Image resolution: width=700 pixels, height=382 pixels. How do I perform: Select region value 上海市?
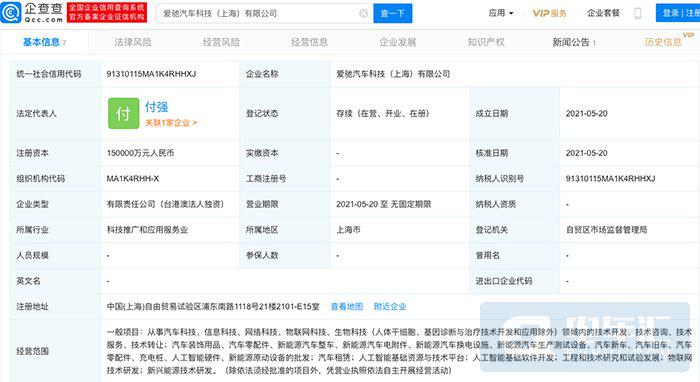348,230
